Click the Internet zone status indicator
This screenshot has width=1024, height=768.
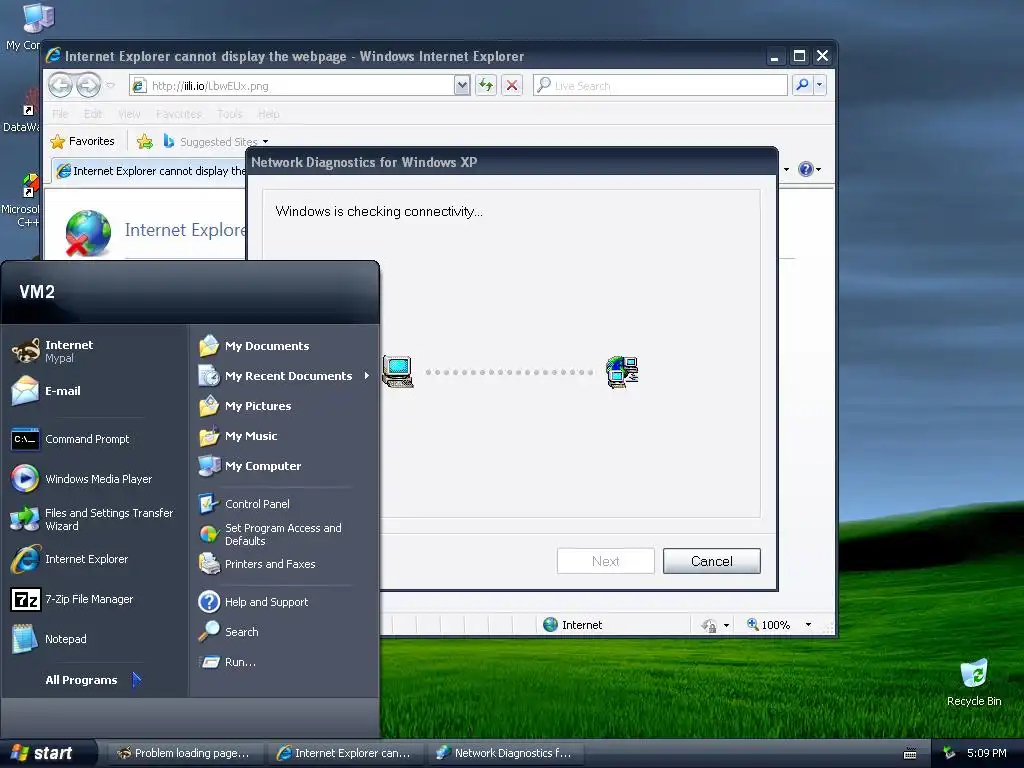pyautogui.click(x=573, y=625)
